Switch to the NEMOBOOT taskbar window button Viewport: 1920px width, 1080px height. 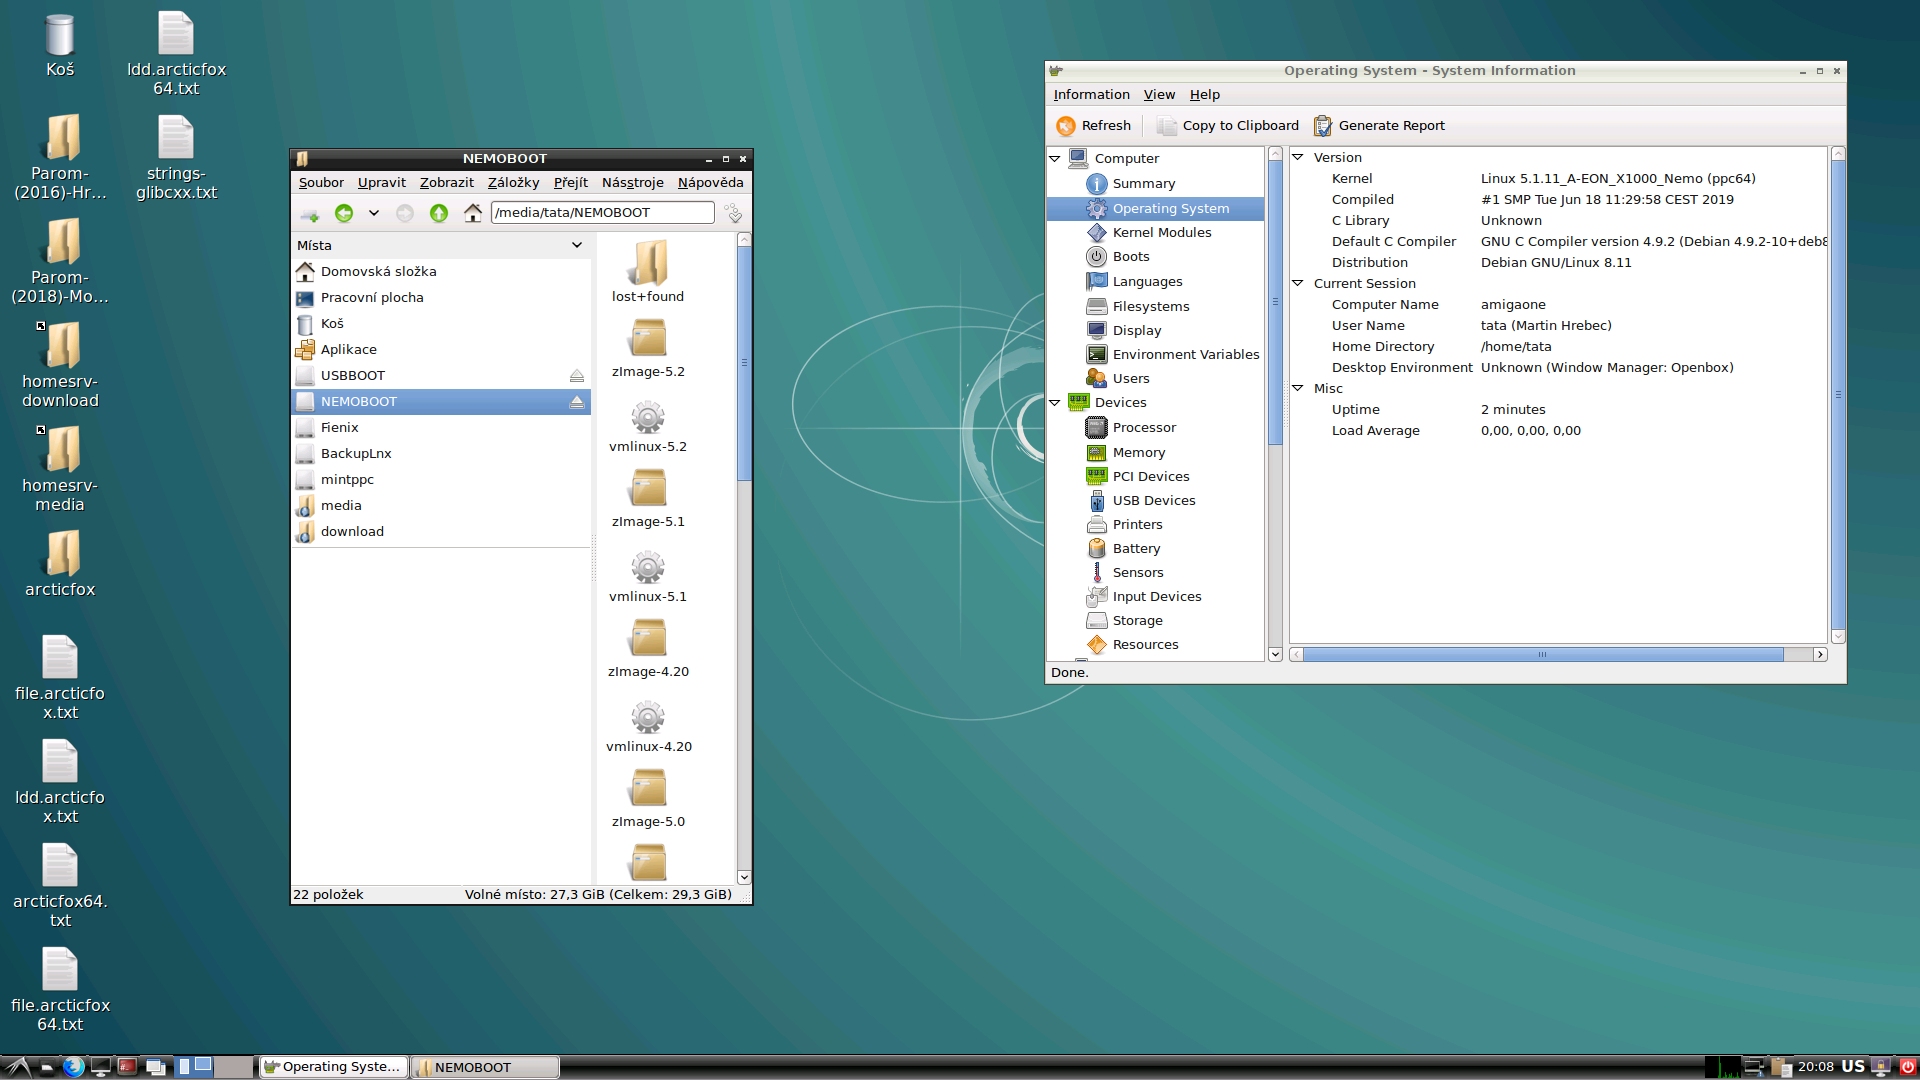coord(486,1067)
